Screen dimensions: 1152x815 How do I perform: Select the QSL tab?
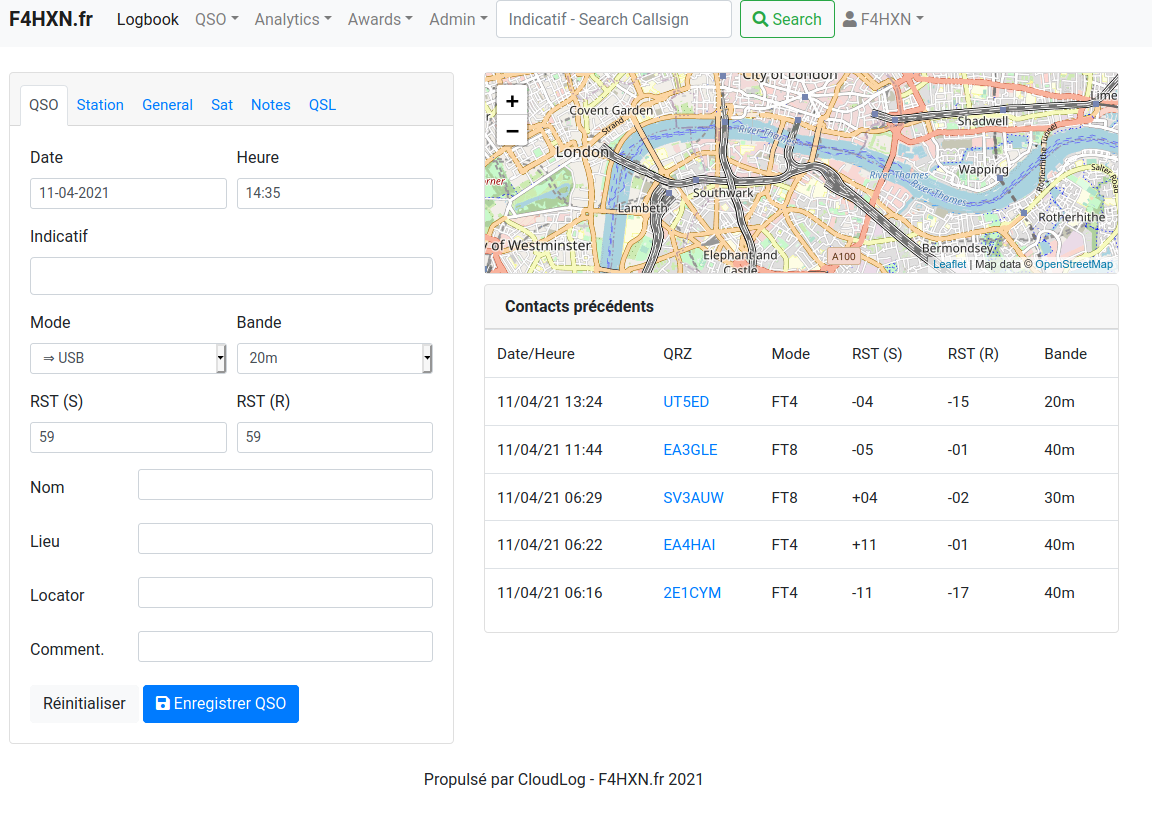pyautogui.click(x=322, y=105)
